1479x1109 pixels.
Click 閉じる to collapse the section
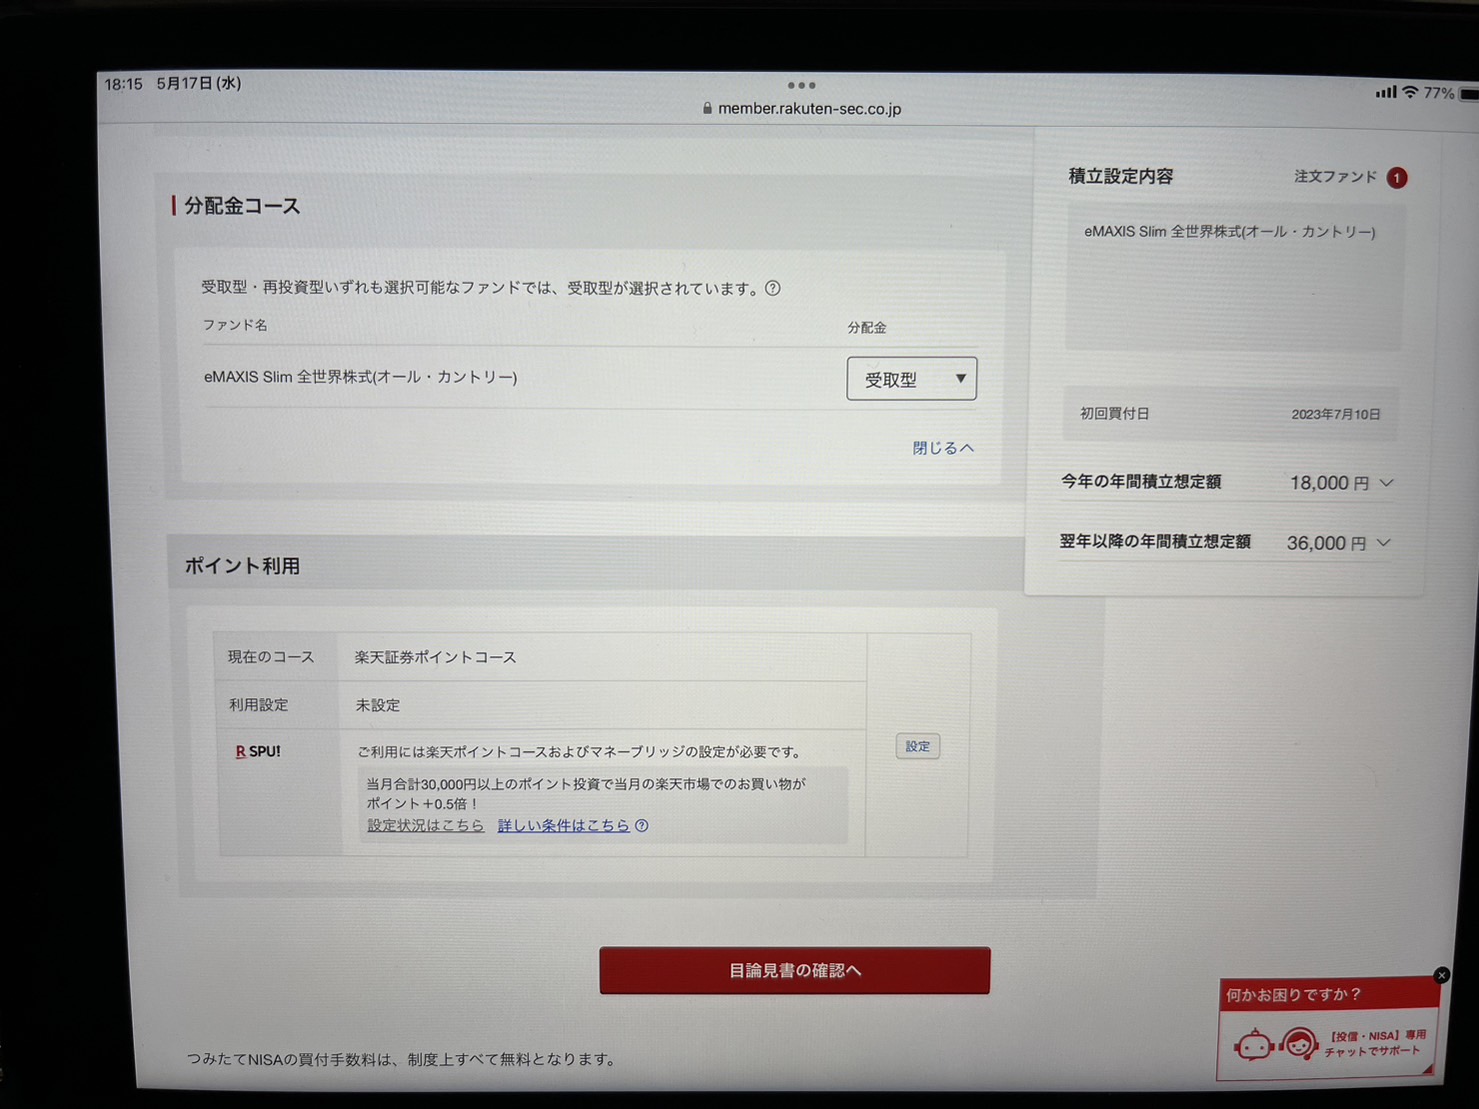(x=942, y=448)
